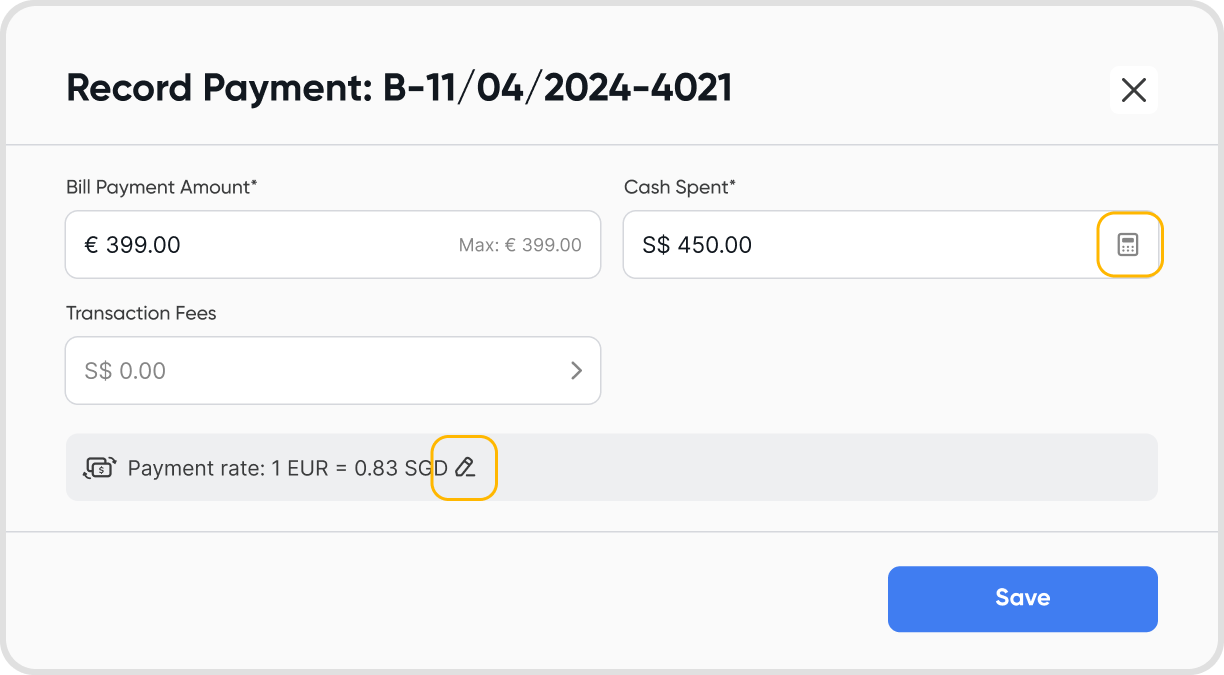Click the Bill Payment Amount label

[x=162, y=187]
